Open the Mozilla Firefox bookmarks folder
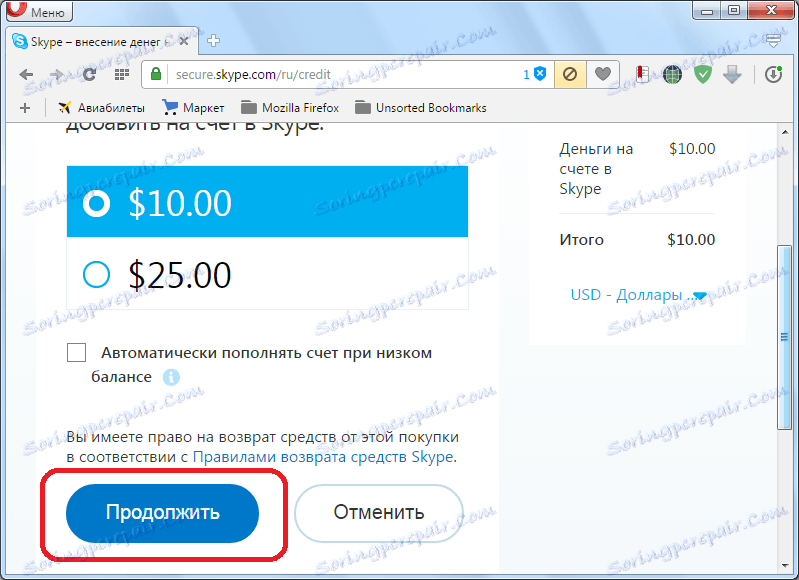799x580 pixels. [x=290, y=108]
